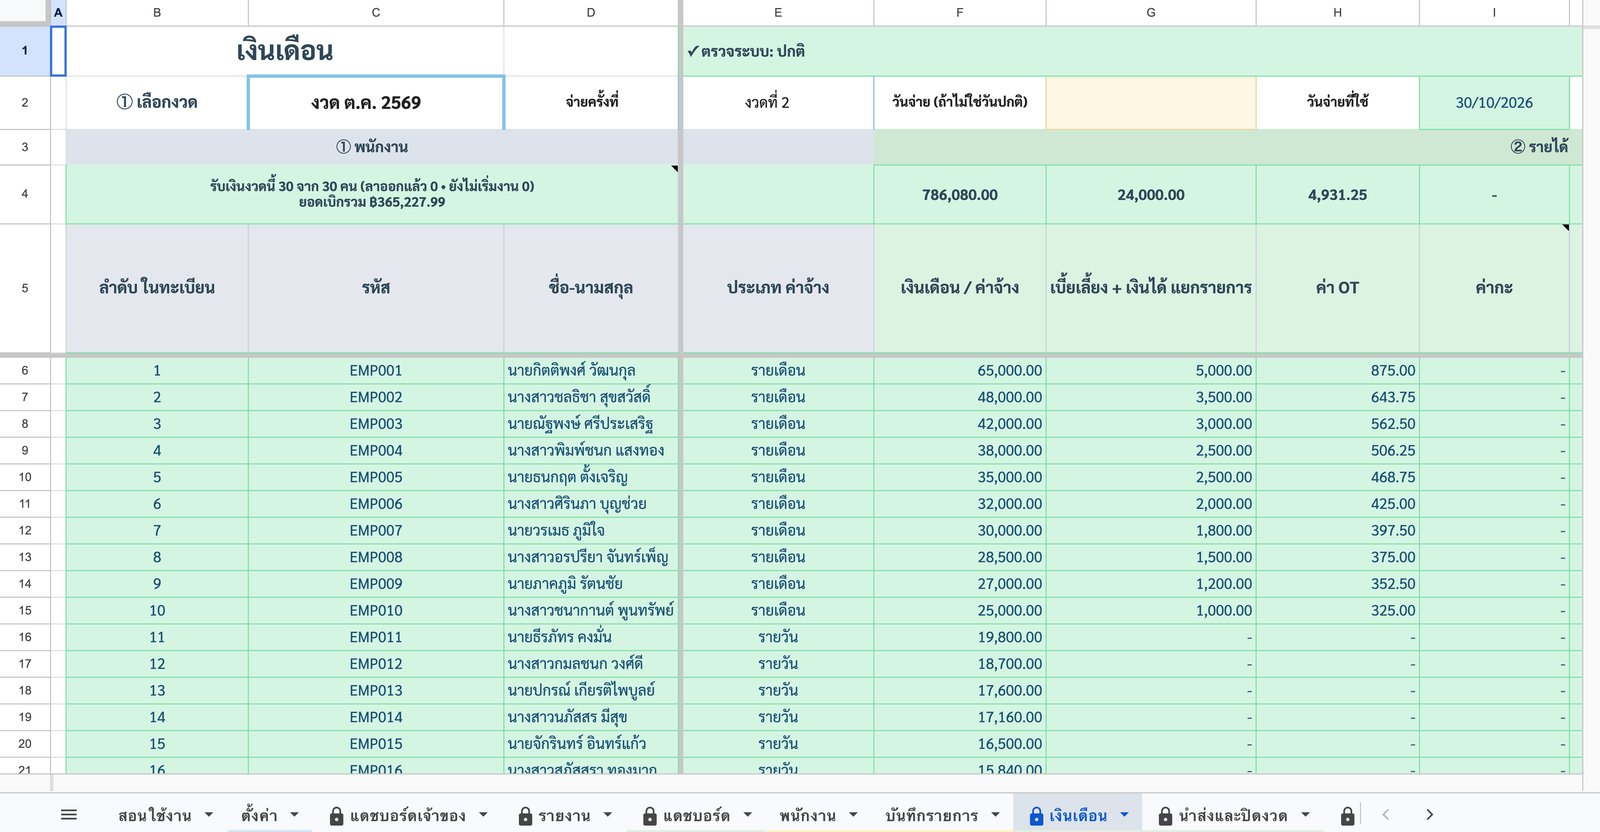Select allowance total 24,000.00 cell
The width and height of the screenshot is (1600, 832).
click(x=1151, y=195)
